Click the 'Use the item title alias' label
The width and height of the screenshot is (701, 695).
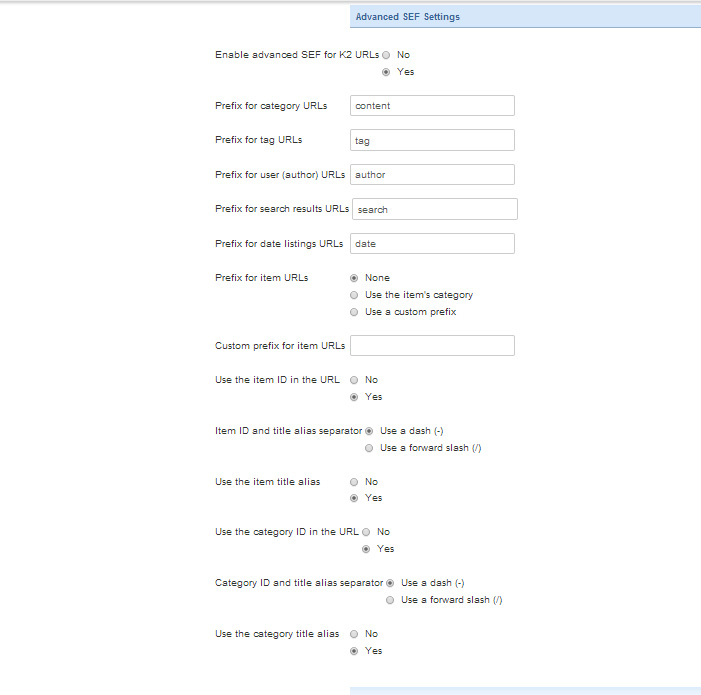click(267, 482)
